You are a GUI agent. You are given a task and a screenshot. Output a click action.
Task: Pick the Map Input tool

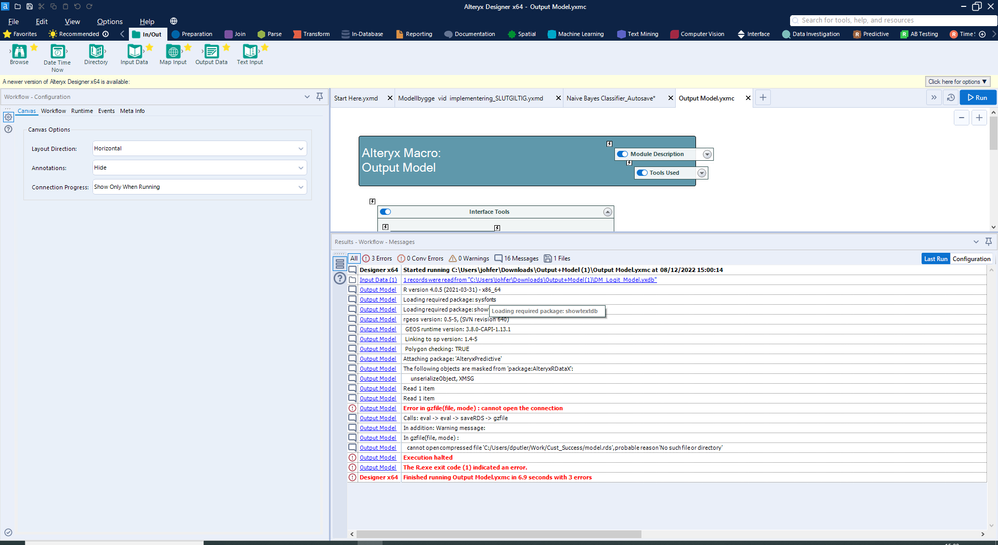pyautogui.click(x=173, y=52)
